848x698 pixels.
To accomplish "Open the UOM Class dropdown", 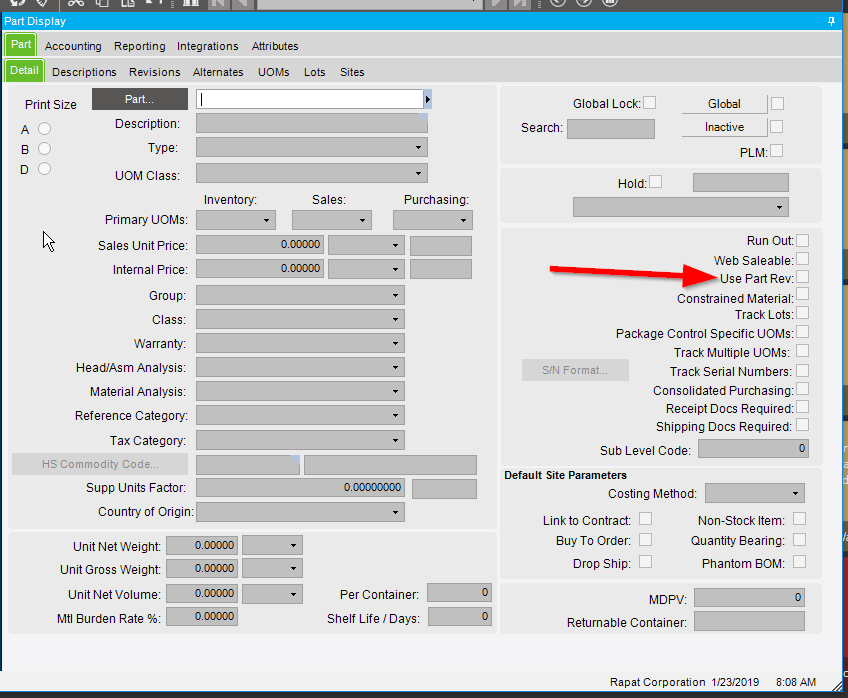I will pyautogui.click(x=418, y=175).
